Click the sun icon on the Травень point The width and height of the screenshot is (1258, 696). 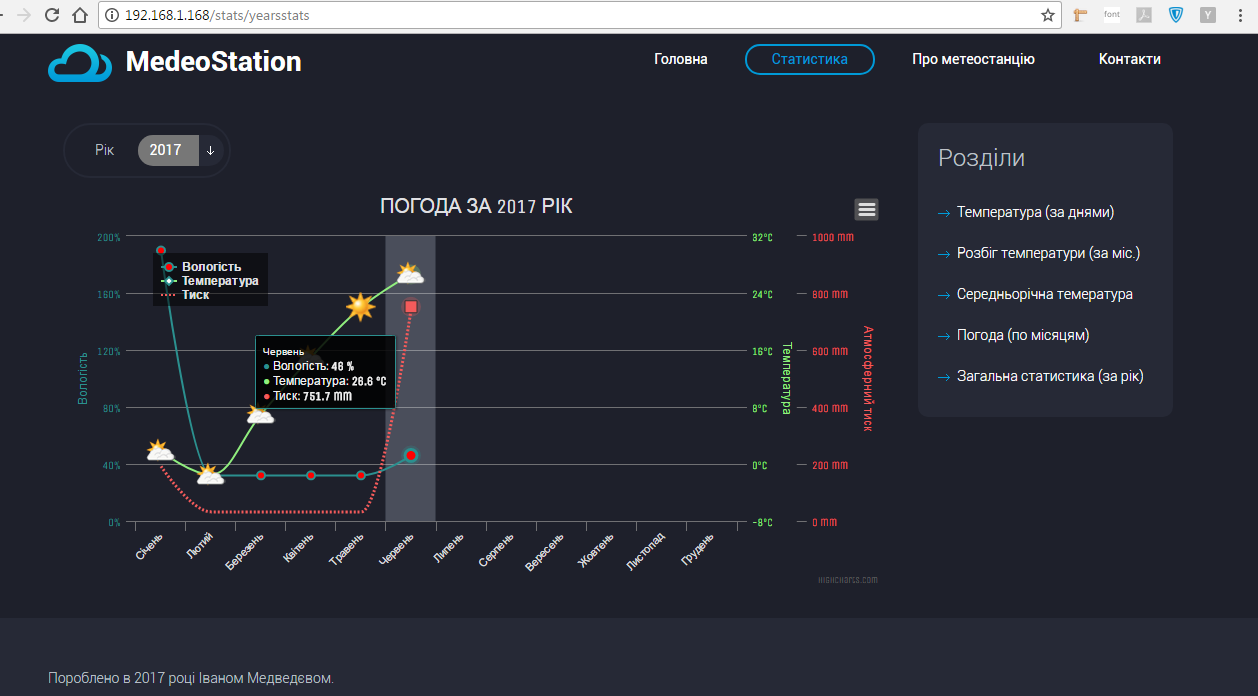(360, 307)
